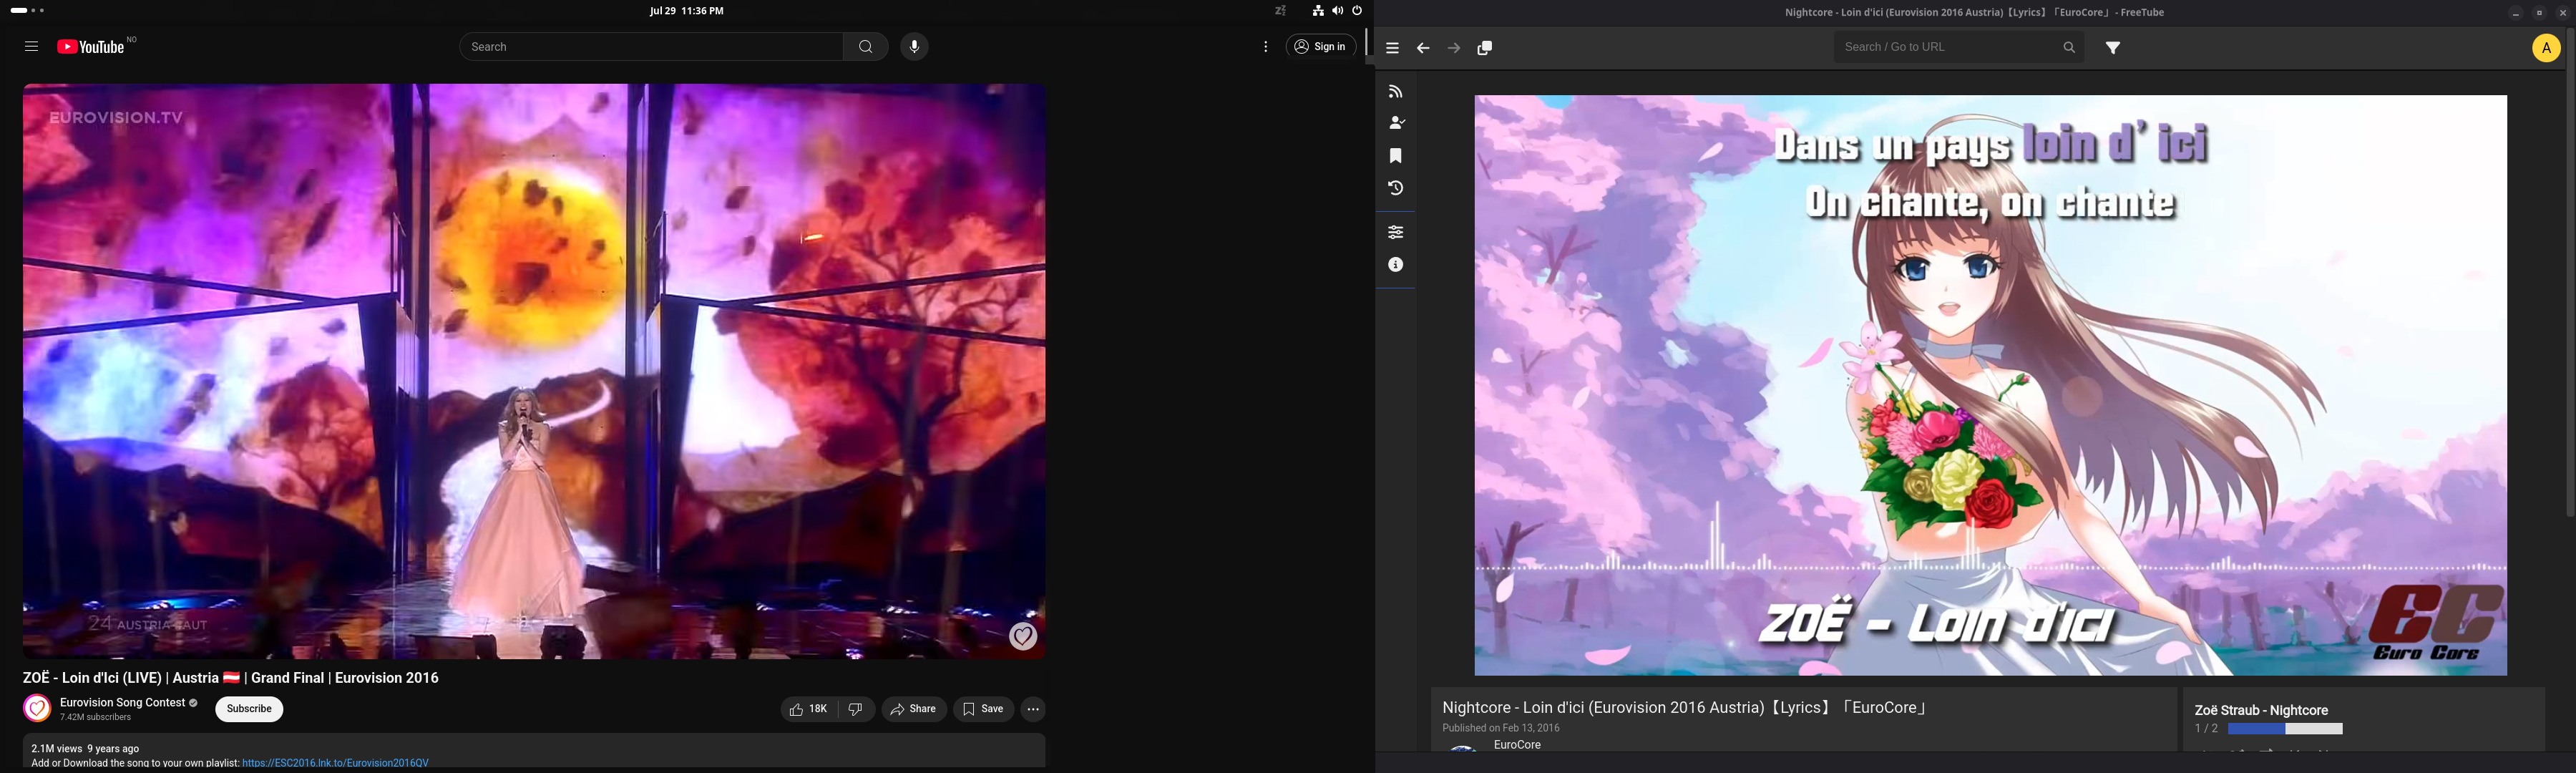Viewport: 2576px width, 773px height.
Task: Click FreeTube's search magnifier icon
Action: click(x=2069, y=47)
